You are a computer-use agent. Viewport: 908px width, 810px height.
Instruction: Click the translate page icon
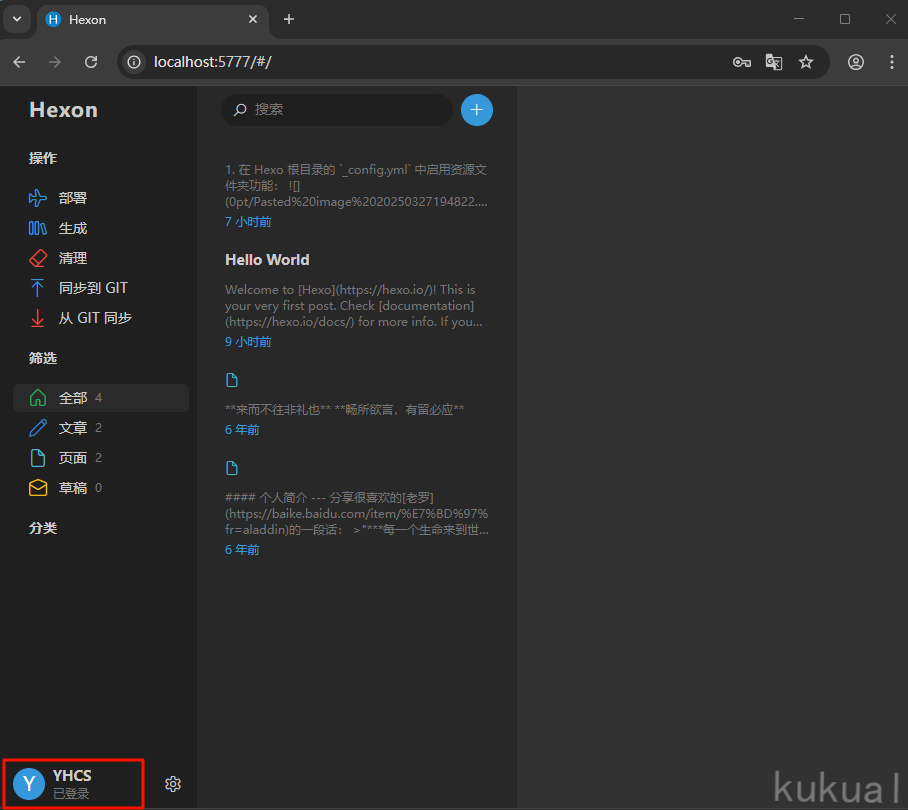774,62
